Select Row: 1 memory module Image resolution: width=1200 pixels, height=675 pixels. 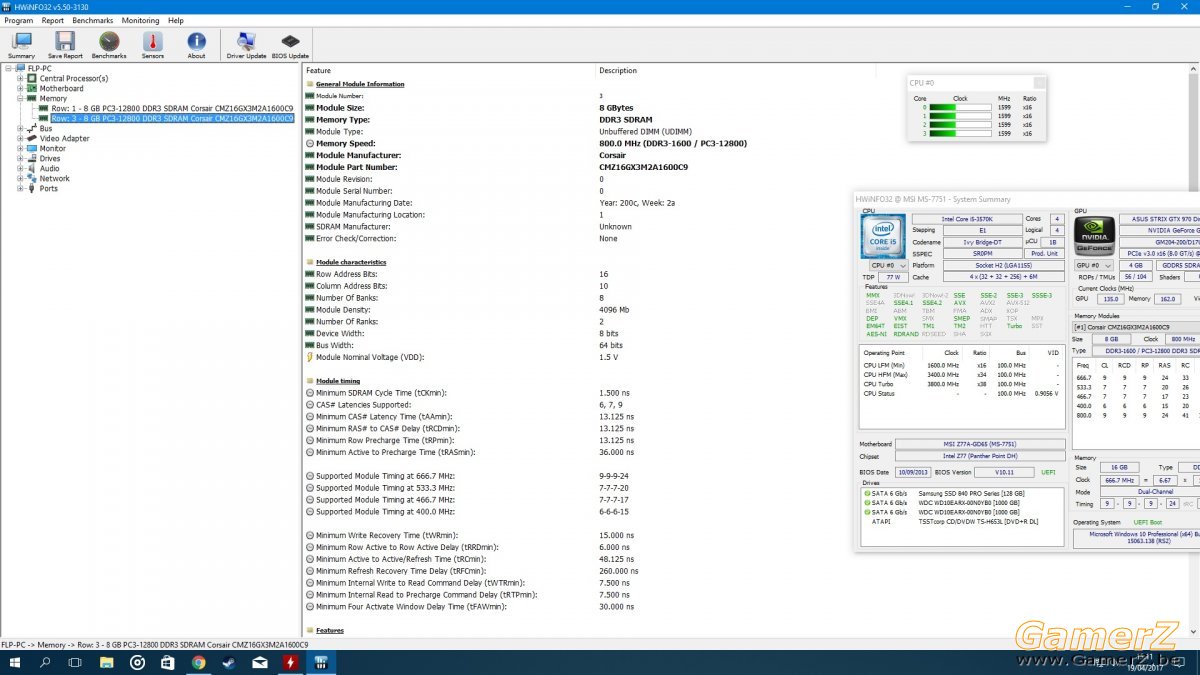[172, 108]
